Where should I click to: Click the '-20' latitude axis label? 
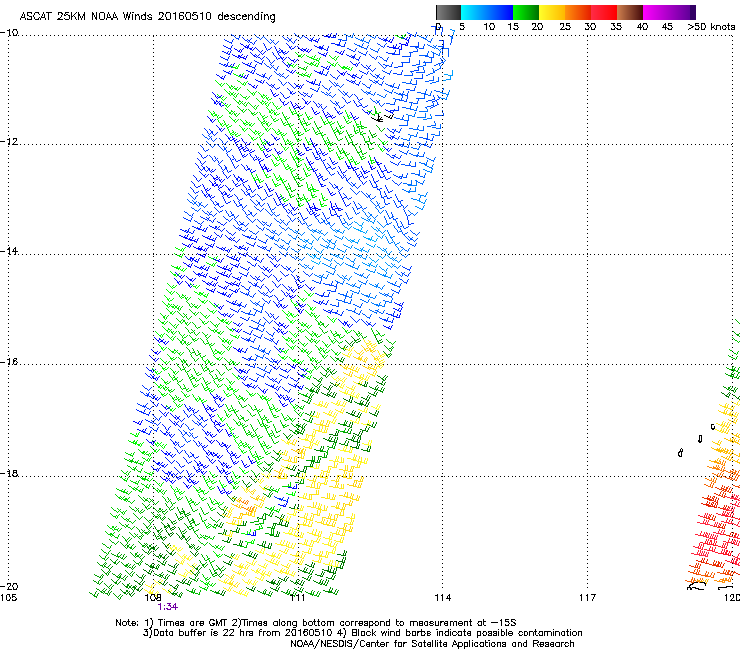tap(9, 586)
